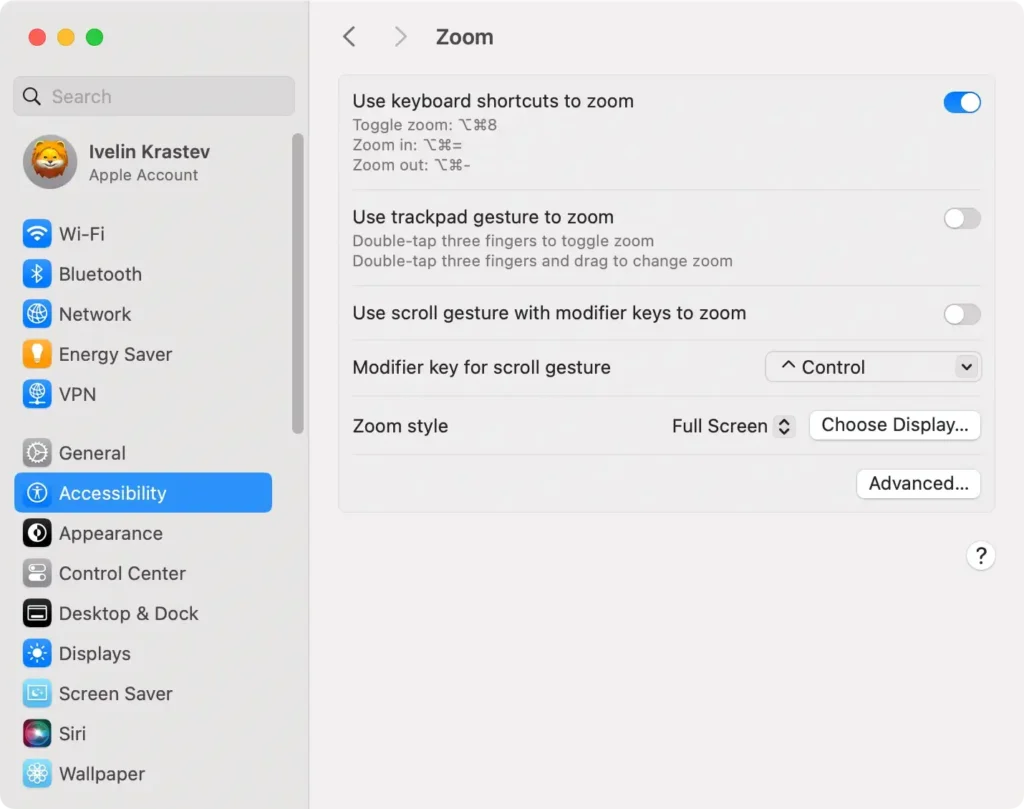Open the modifier key dropdown

click(x=872, y=366)
